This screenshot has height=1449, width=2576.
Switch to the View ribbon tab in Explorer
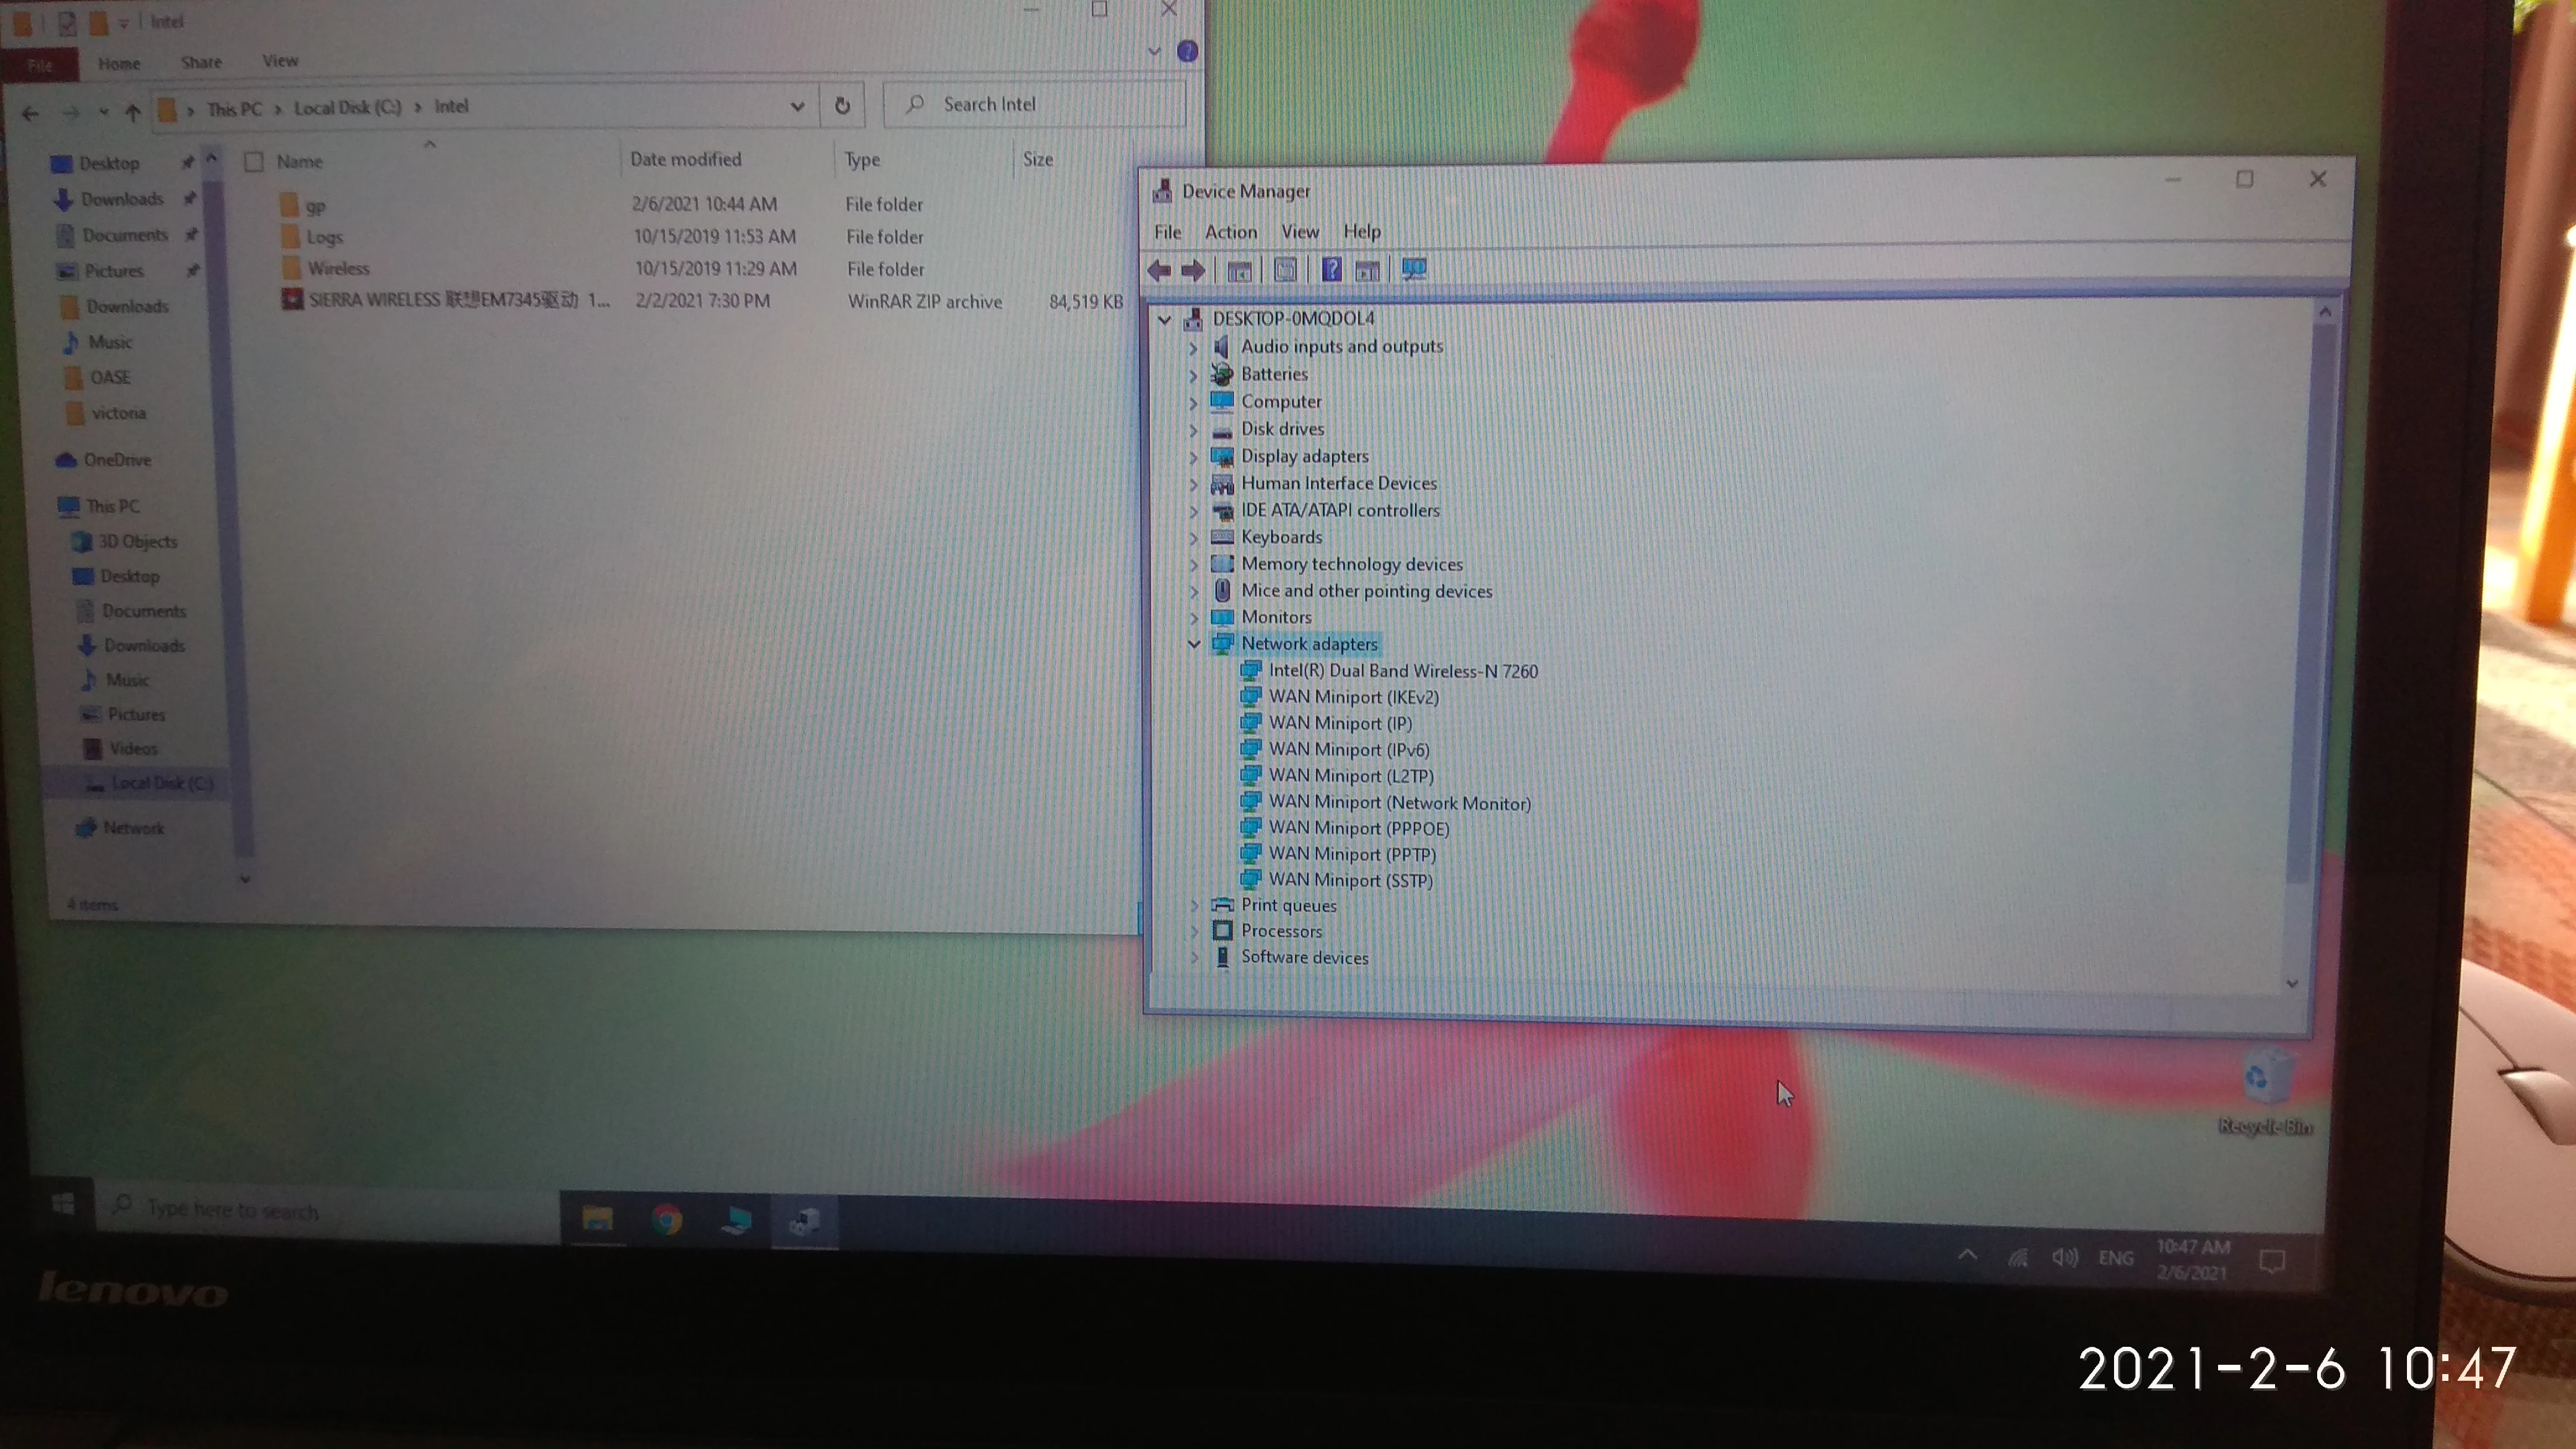[280, 61]
